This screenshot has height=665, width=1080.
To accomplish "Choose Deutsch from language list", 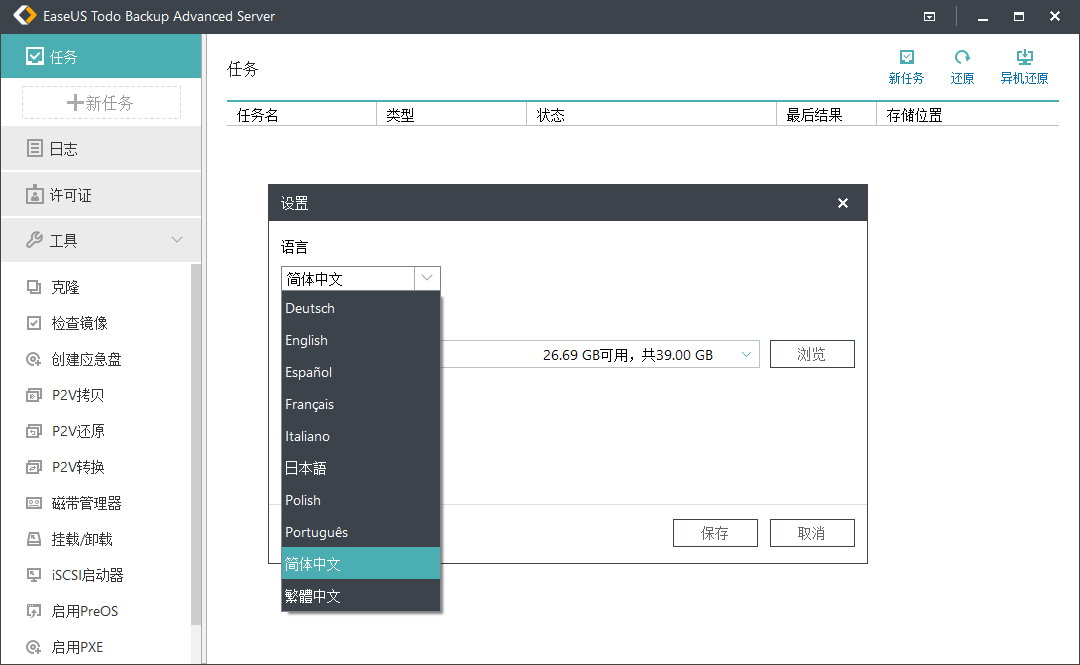I will pyautogui.click(x=361, y=308).
